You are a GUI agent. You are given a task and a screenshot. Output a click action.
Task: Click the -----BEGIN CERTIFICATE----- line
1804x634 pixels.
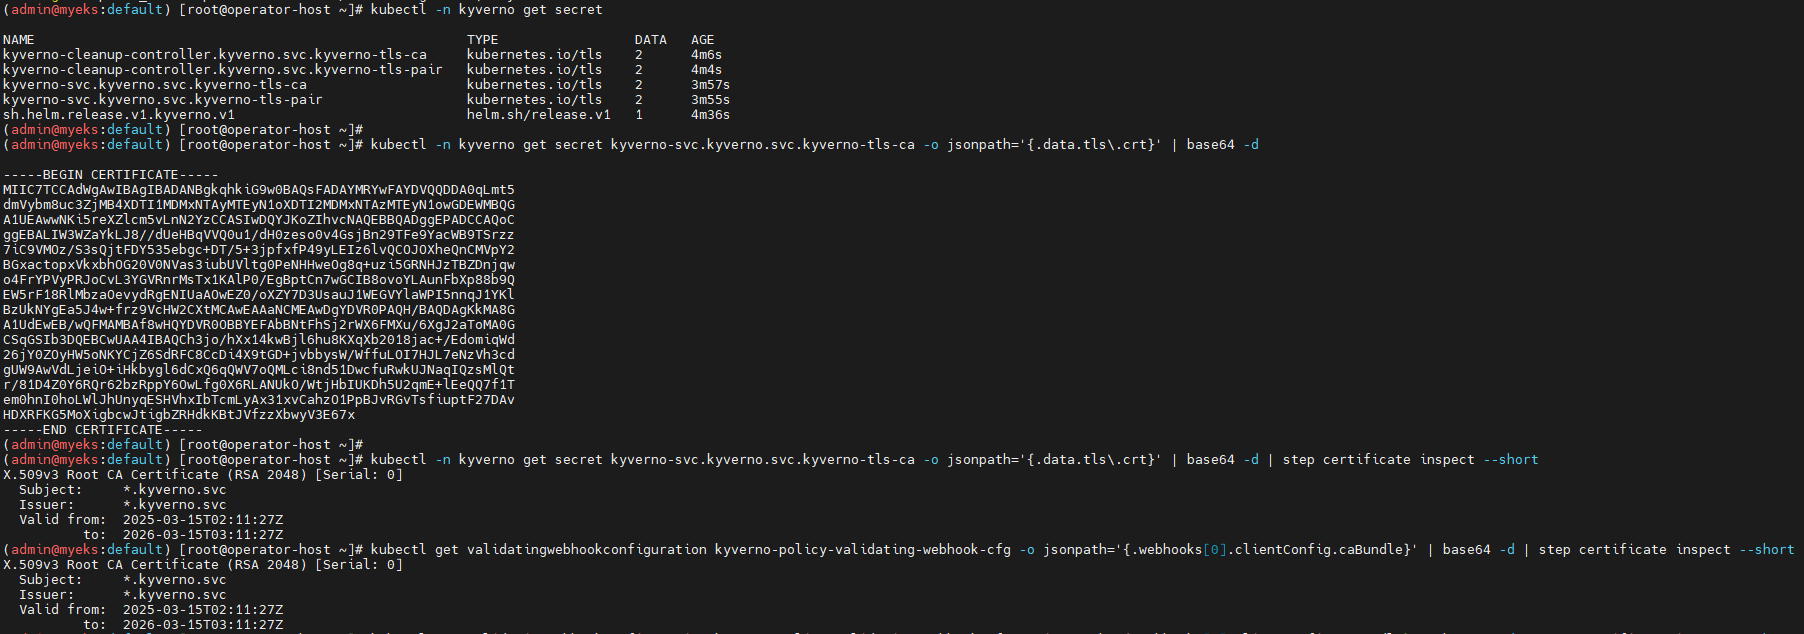coord(111,175)
